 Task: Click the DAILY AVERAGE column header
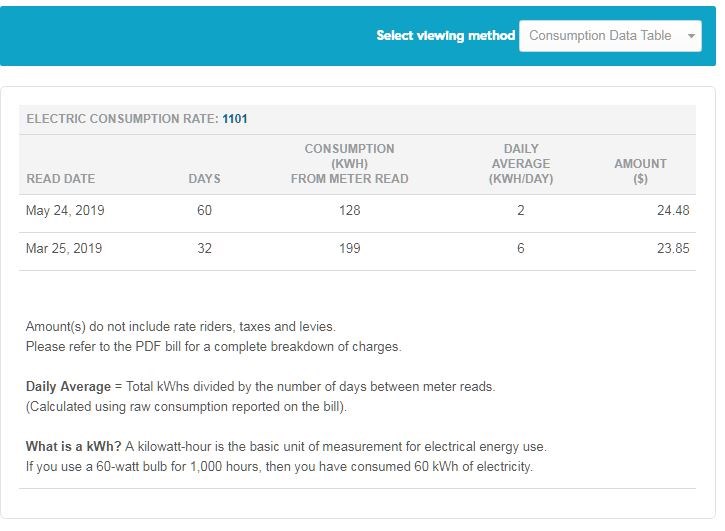pos(520,164)
